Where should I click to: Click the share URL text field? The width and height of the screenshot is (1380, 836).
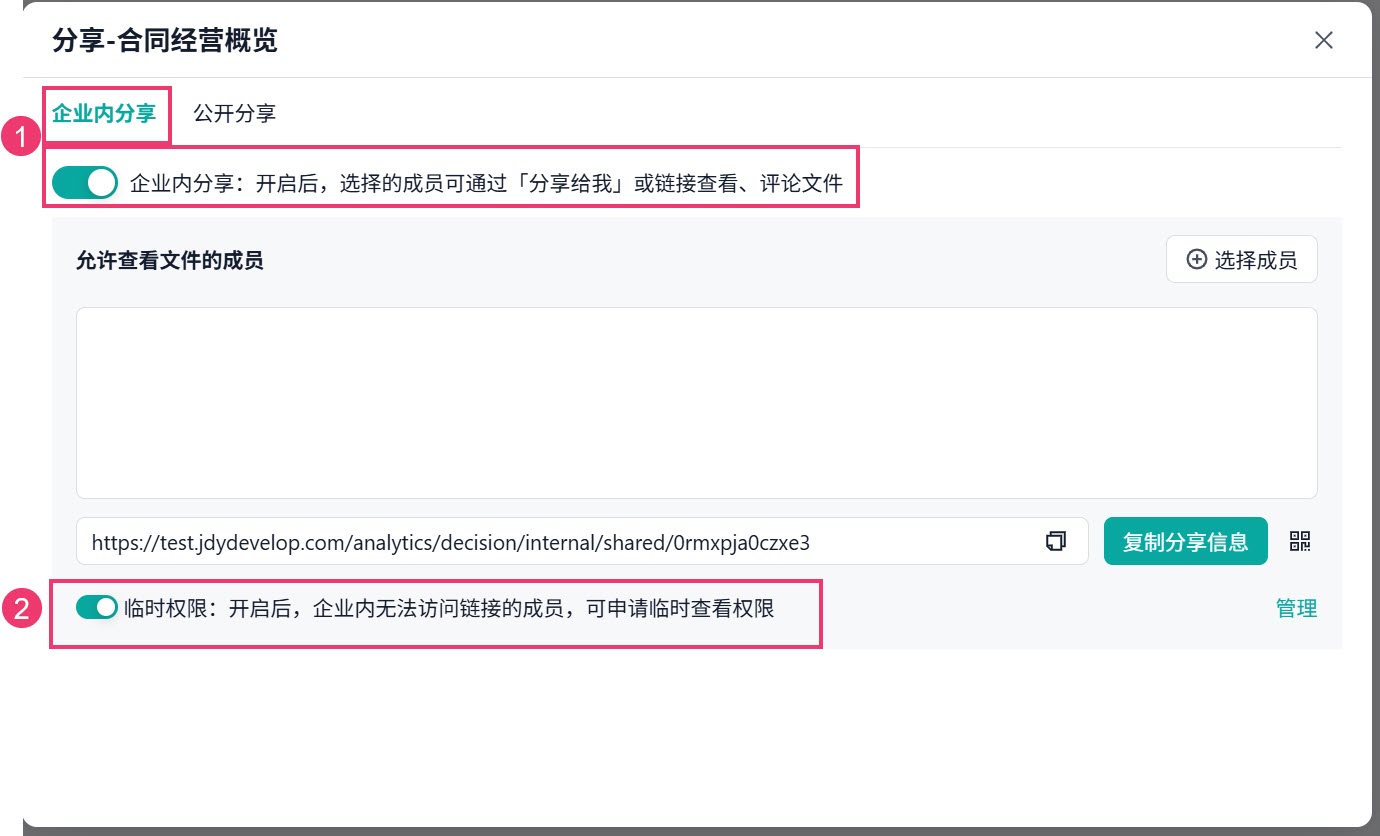(582, 541)
